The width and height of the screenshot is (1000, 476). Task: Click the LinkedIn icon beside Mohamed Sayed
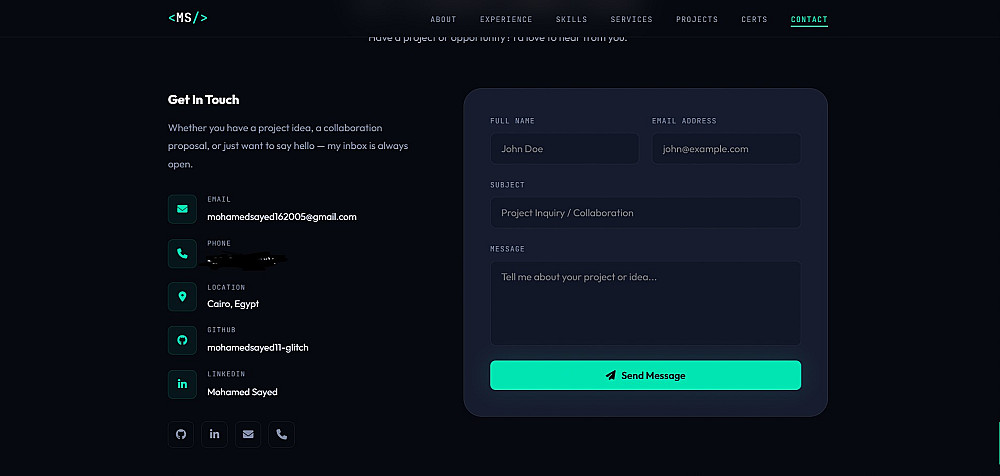(182, 384)
